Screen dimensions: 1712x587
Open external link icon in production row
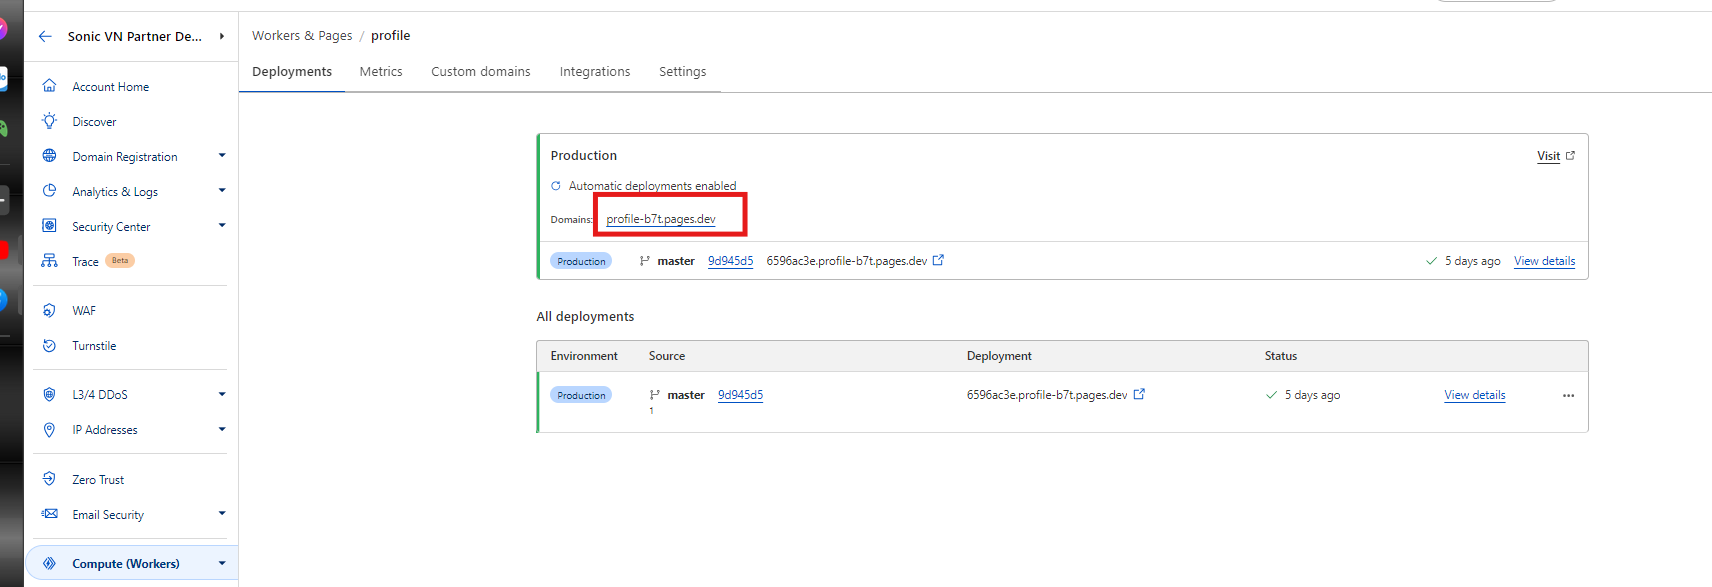(938, 260)
